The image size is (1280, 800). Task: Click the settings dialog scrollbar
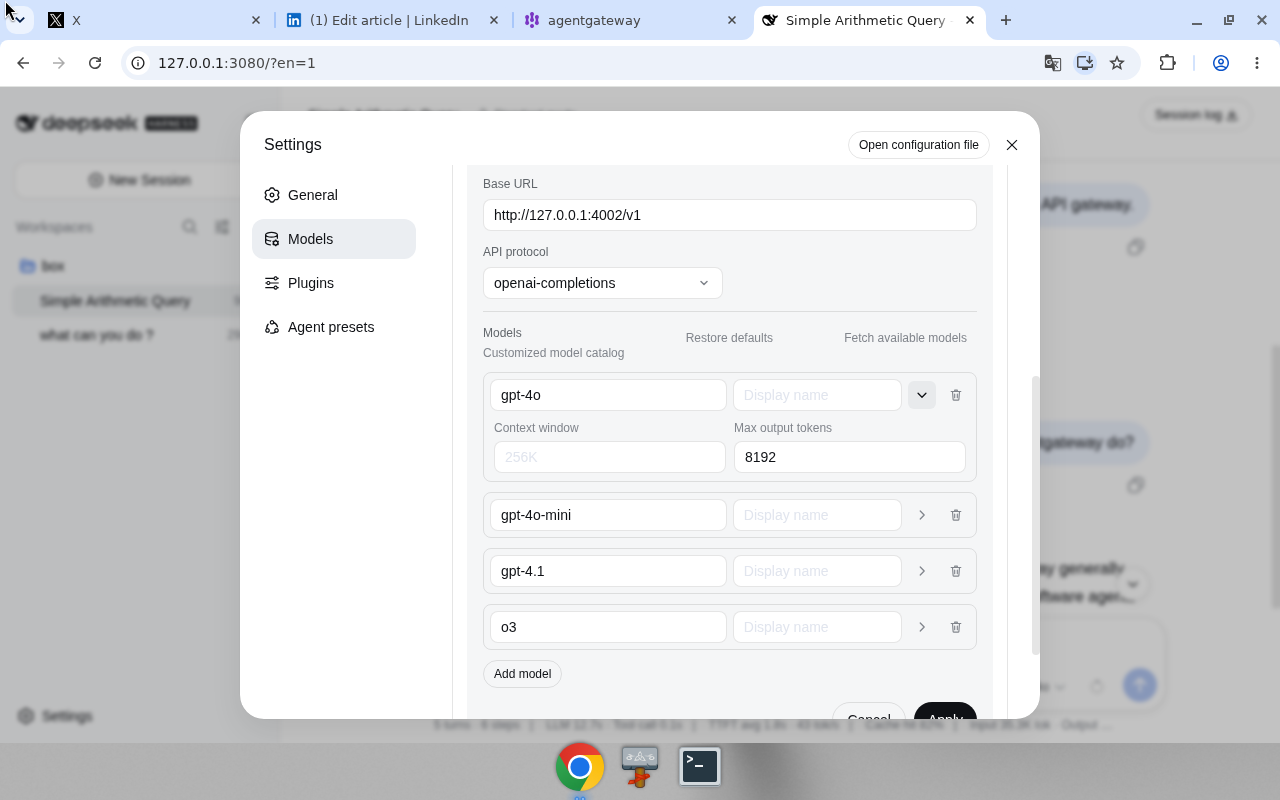[1036, 515]
